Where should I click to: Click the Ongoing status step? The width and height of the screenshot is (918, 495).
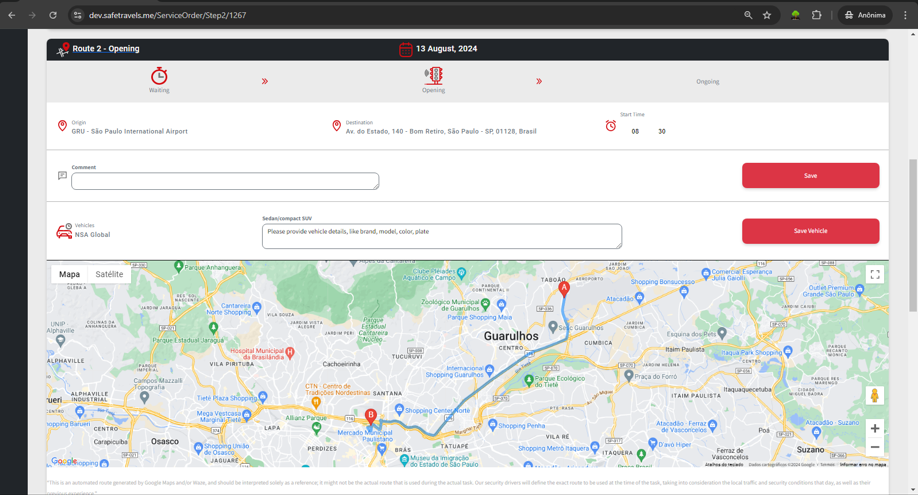(x=707, y=82)
